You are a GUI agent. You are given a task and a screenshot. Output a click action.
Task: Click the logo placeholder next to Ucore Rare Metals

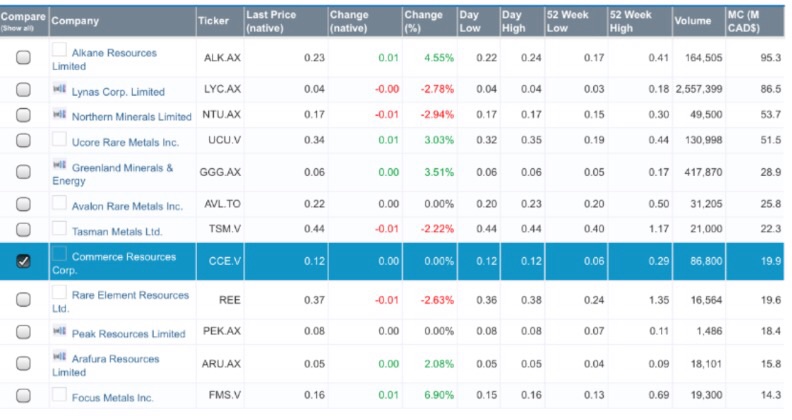(x=60, y=141)
